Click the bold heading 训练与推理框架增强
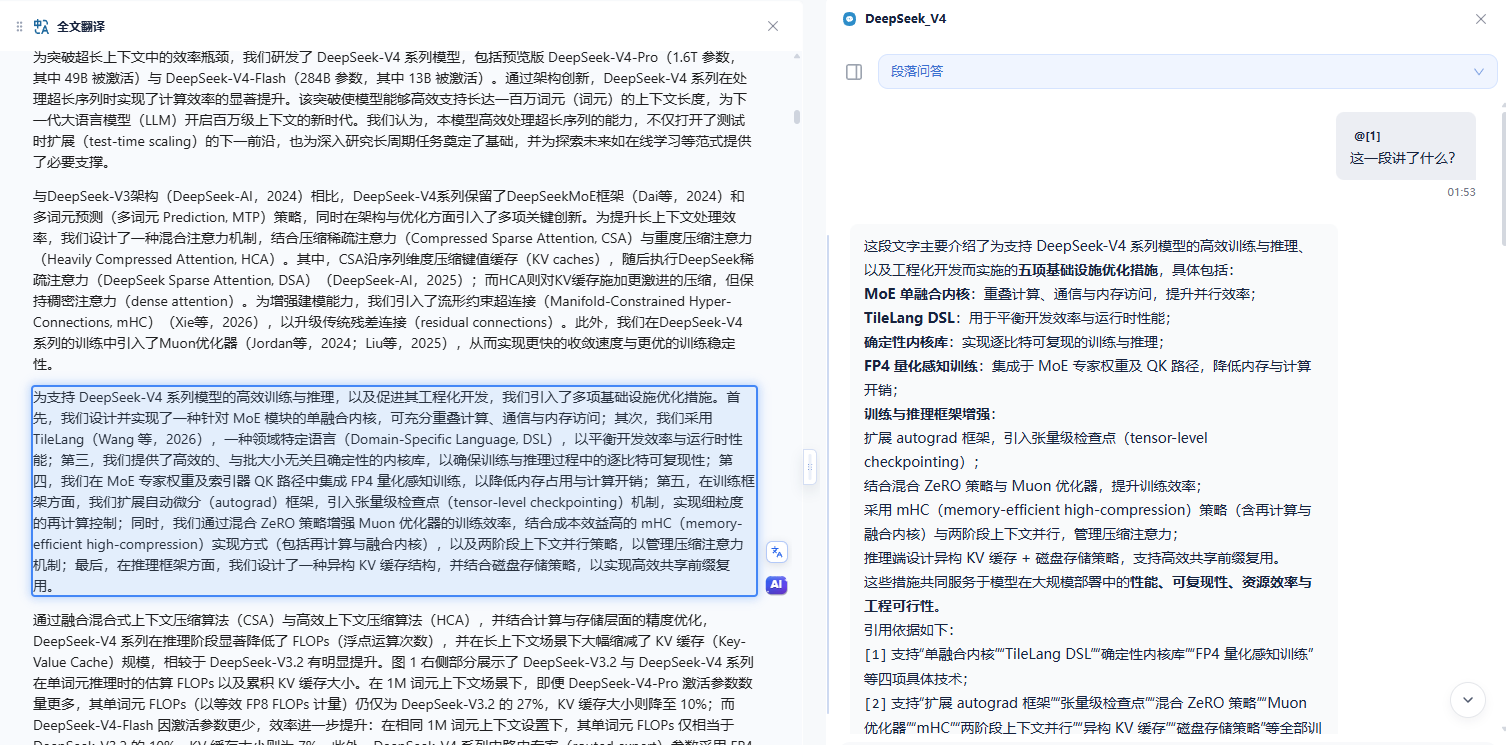Screen dimensions: 1506x745 929,414
